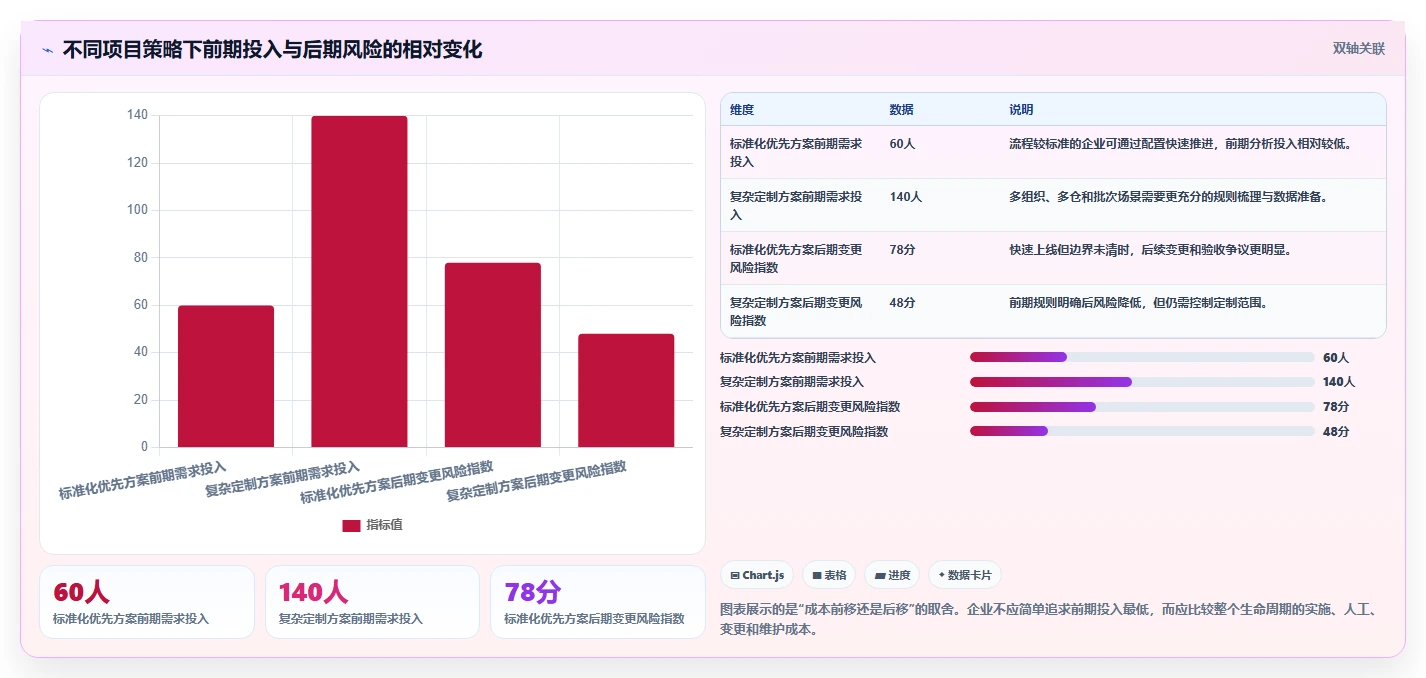This screenshot has height=678, width=1426.
Task: Click the chart bar for 标准化优先方案后期变更风险指数
Action: point(493,355)
